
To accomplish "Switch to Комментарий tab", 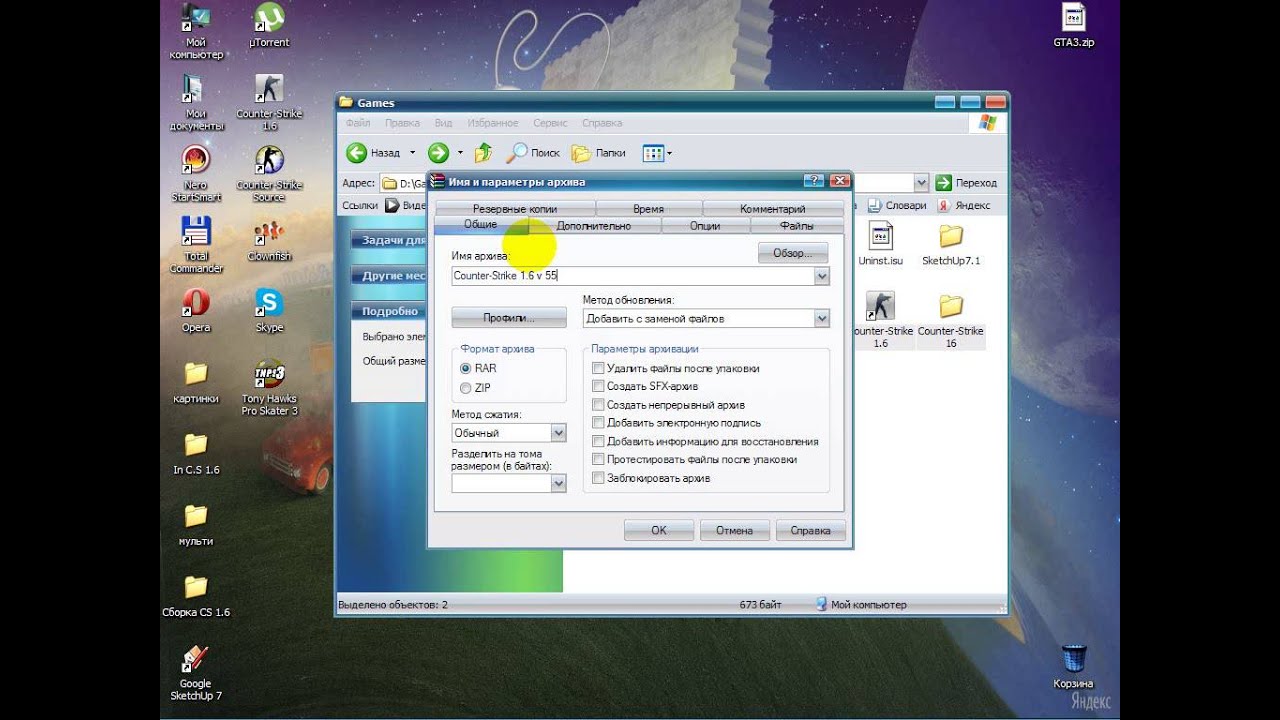I will (x=772, y=209).
